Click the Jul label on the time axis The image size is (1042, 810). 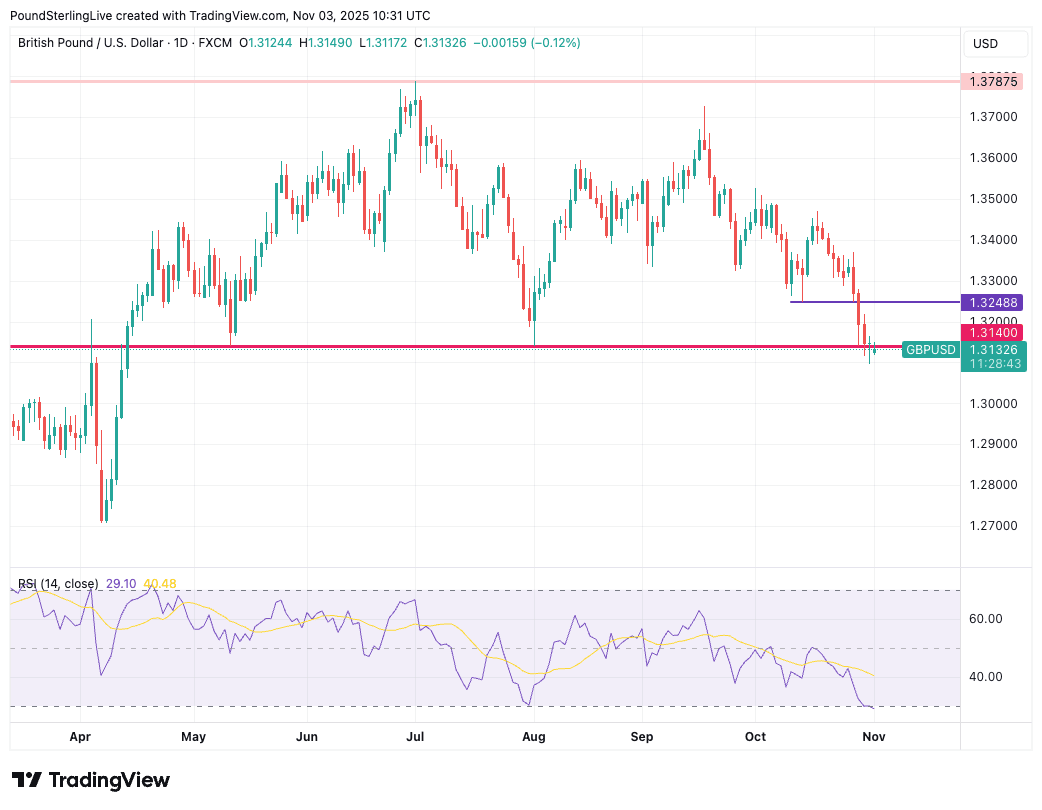click(x=415, y=737)
